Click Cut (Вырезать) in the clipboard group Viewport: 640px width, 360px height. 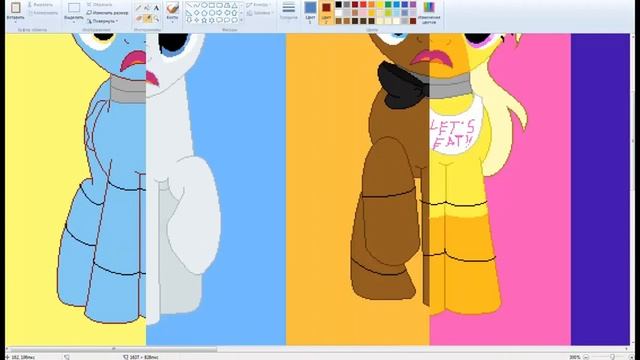[40, 4]
